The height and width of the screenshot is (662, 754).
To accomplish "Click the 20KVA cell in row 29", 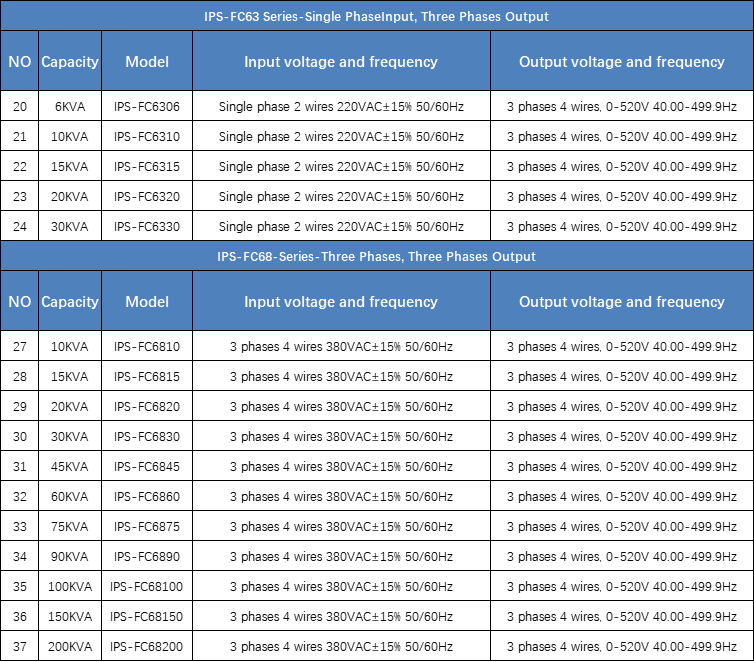I will coord(70,406).
